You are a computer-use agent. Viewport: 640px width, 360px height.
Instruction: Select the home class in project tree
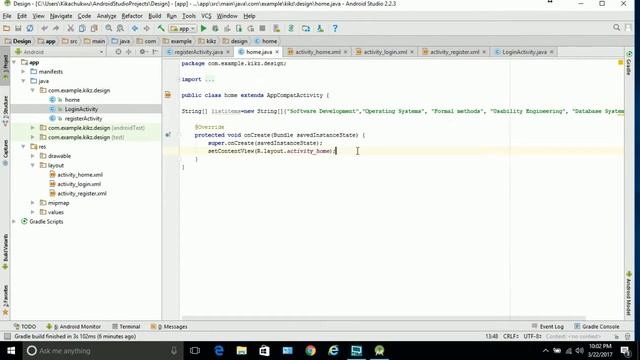click(72, 100)
